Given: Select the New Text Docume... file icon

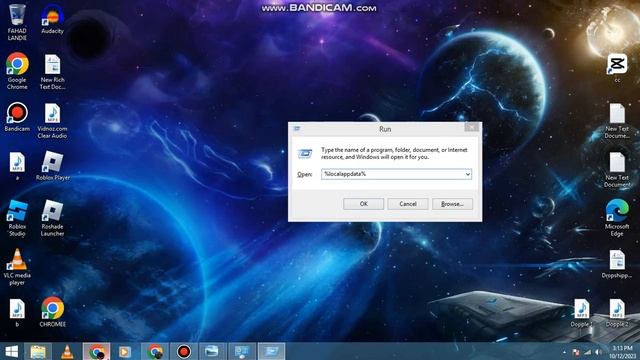Looking at the screenshot, I should tap(617, 121).
